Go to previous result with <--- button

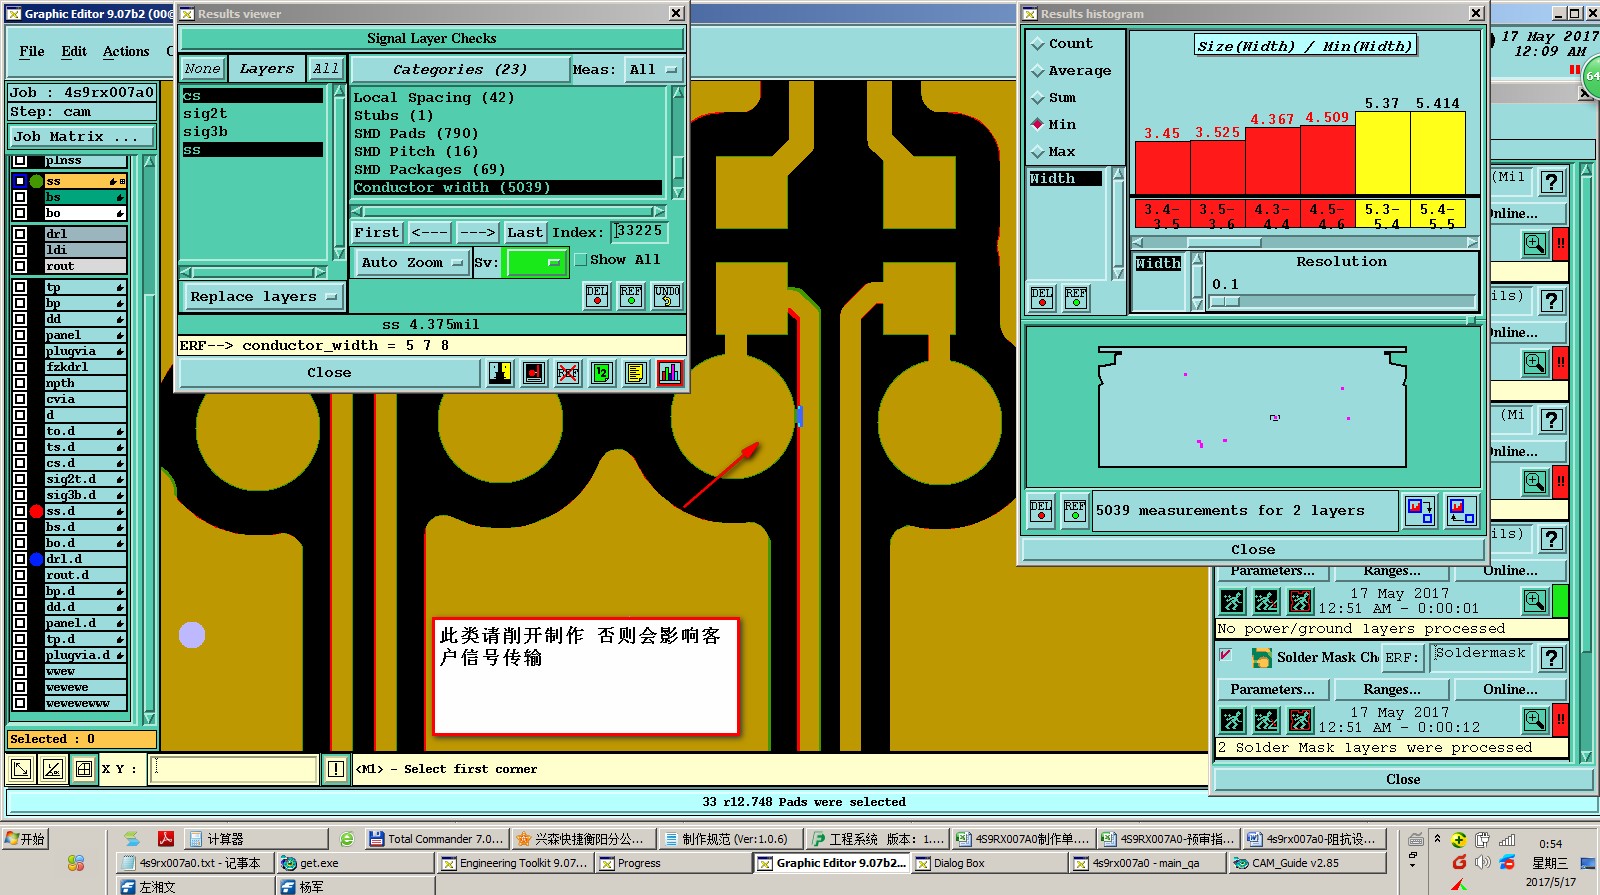(430, 233)
